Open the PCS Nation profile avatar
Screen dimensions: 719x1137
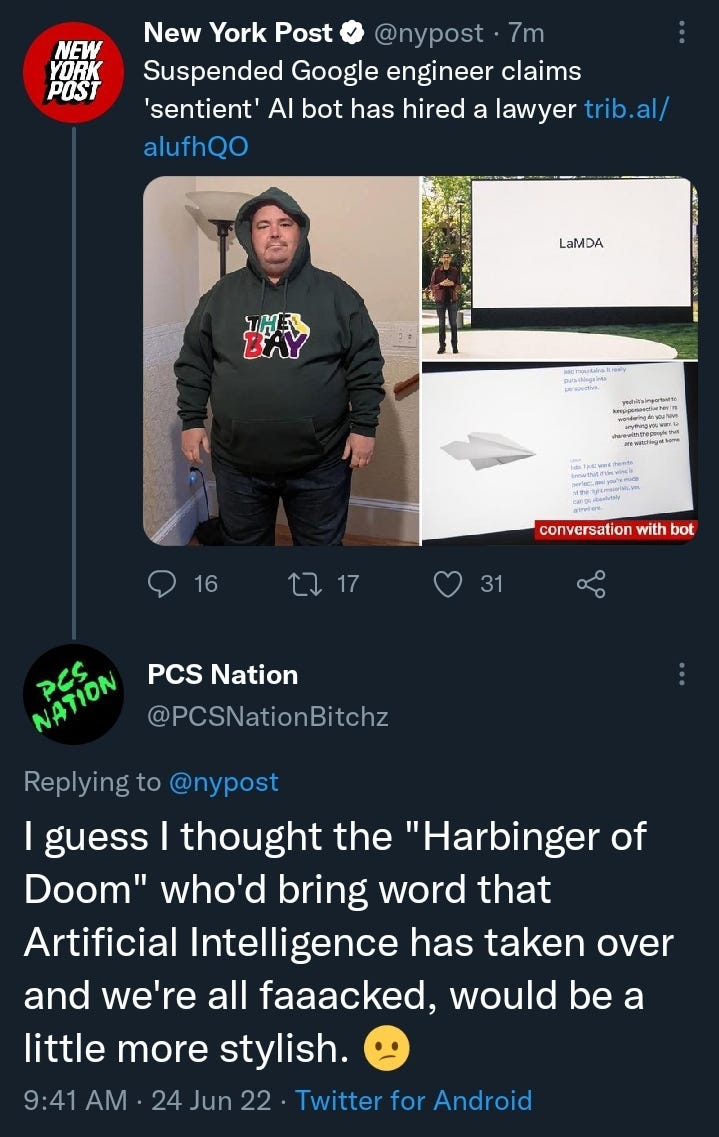point(73,694)
